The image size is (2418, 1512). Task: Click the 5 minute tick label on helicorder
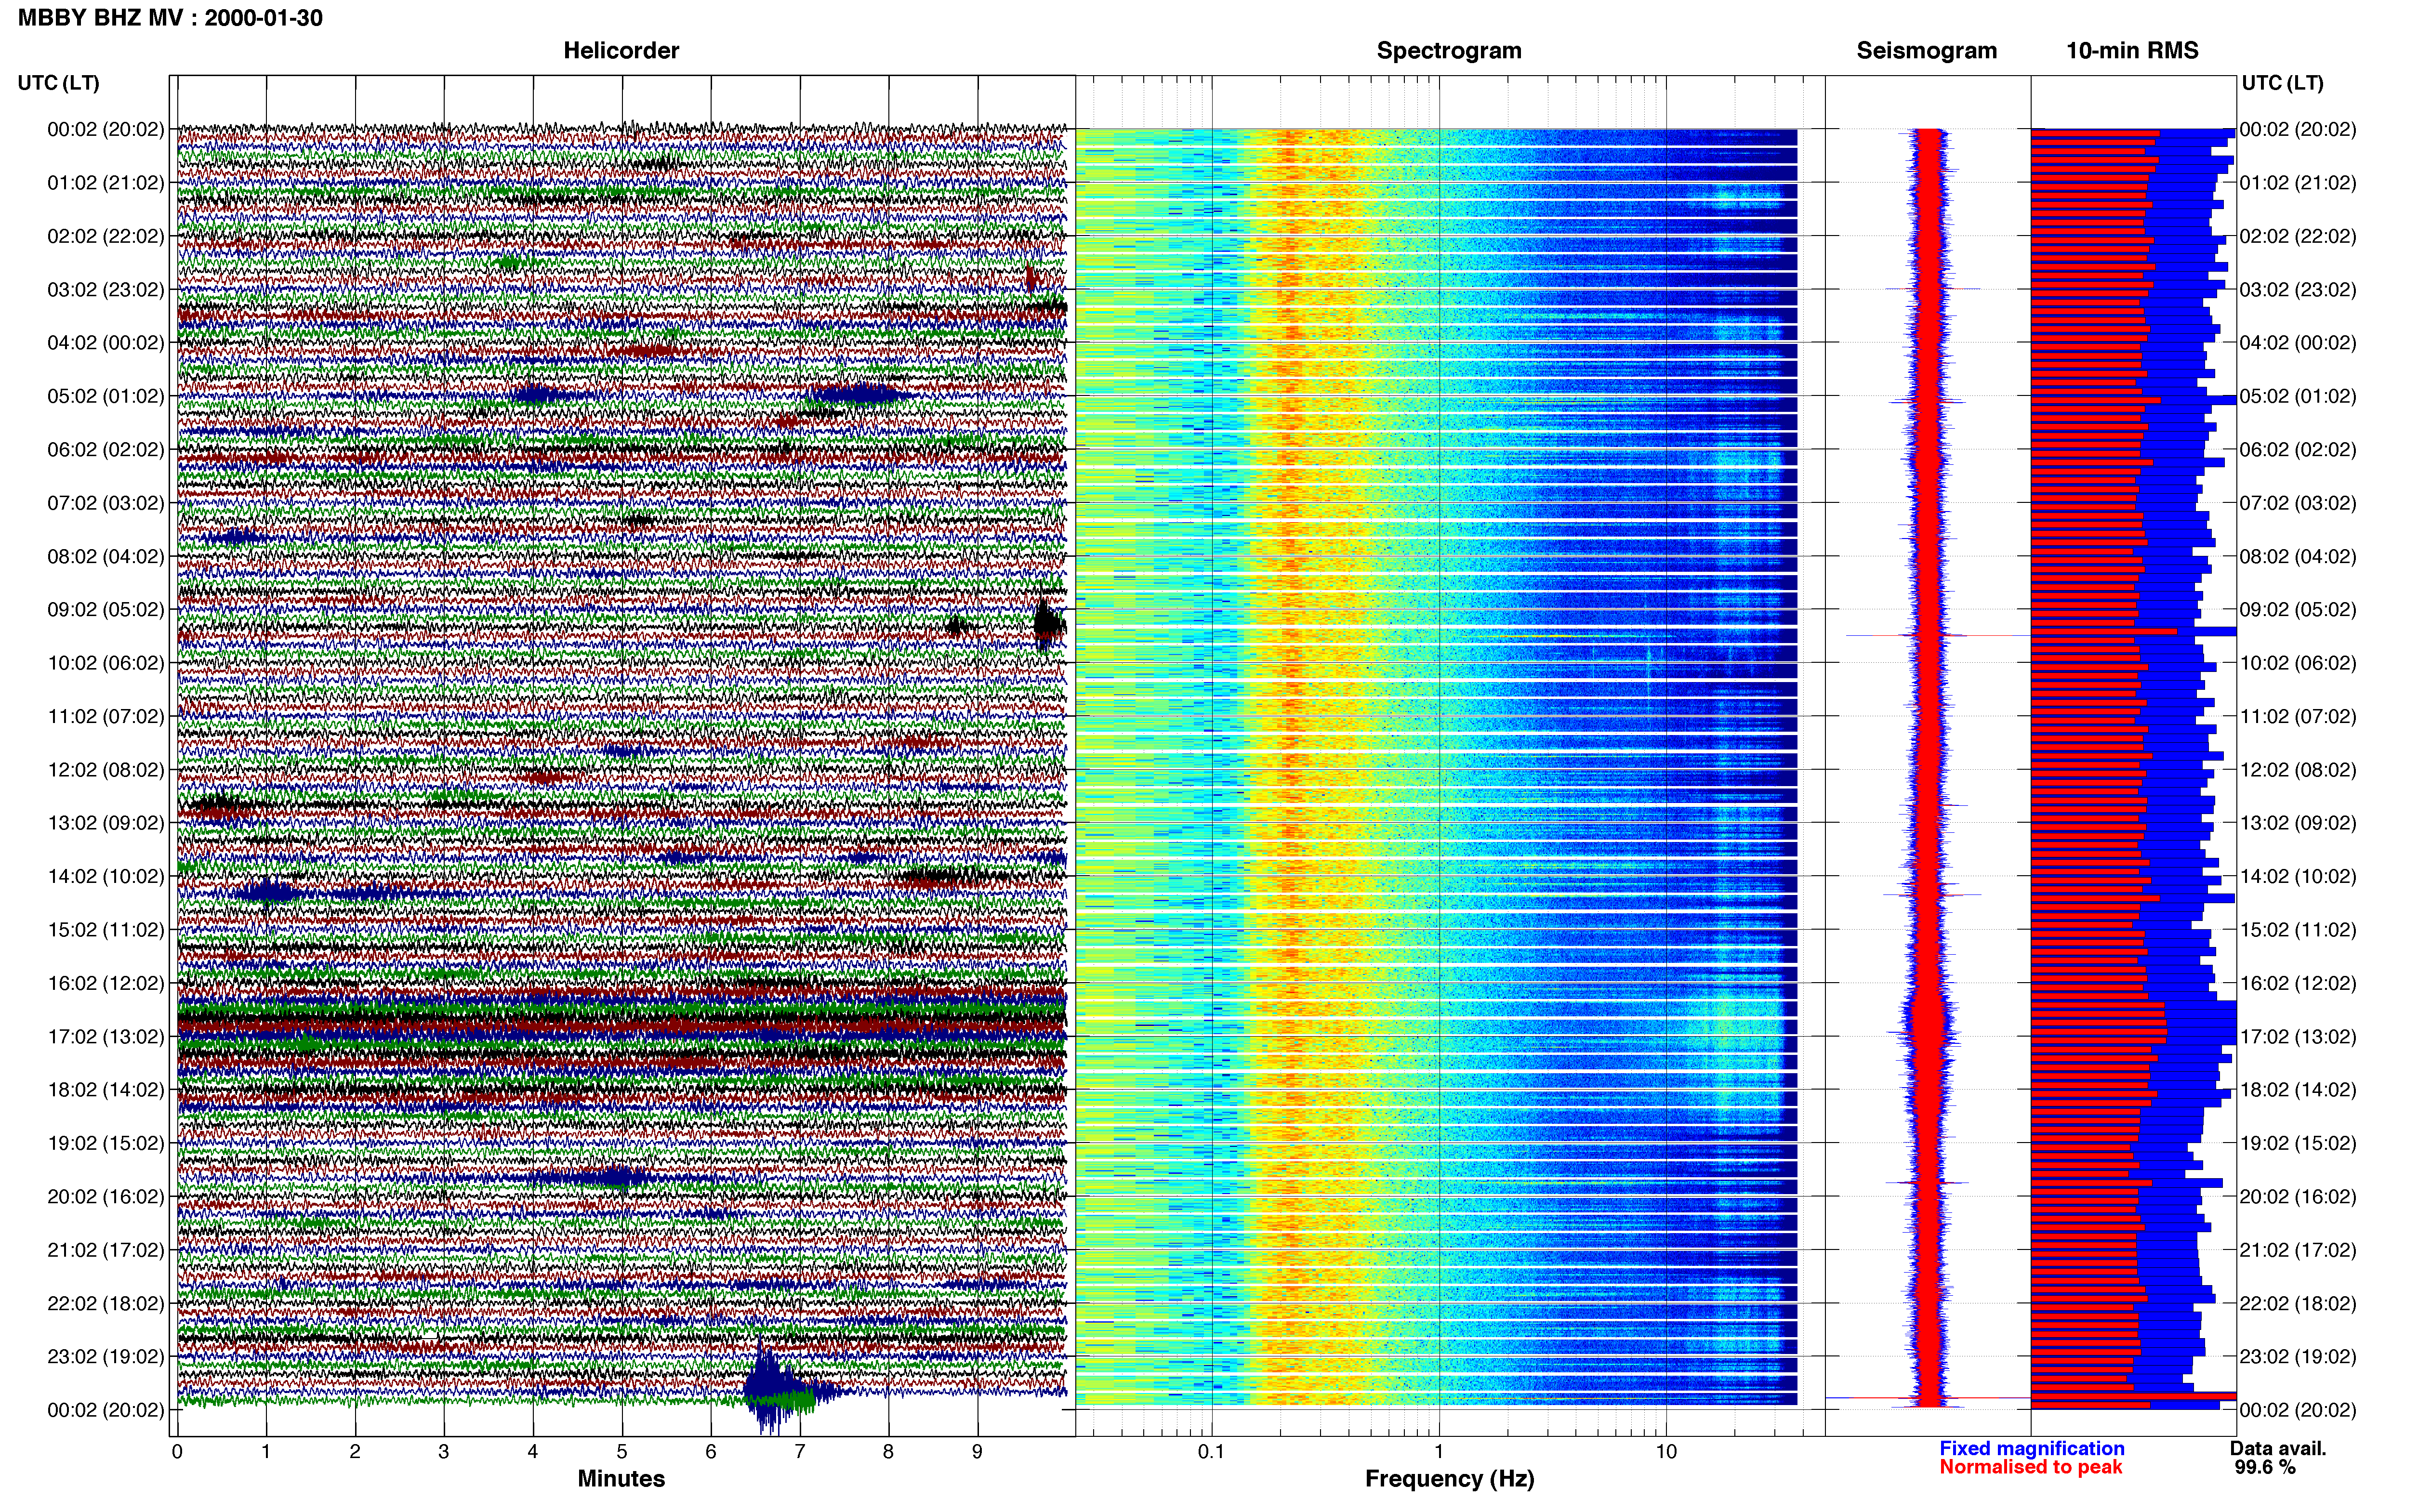pos(622,1451)
